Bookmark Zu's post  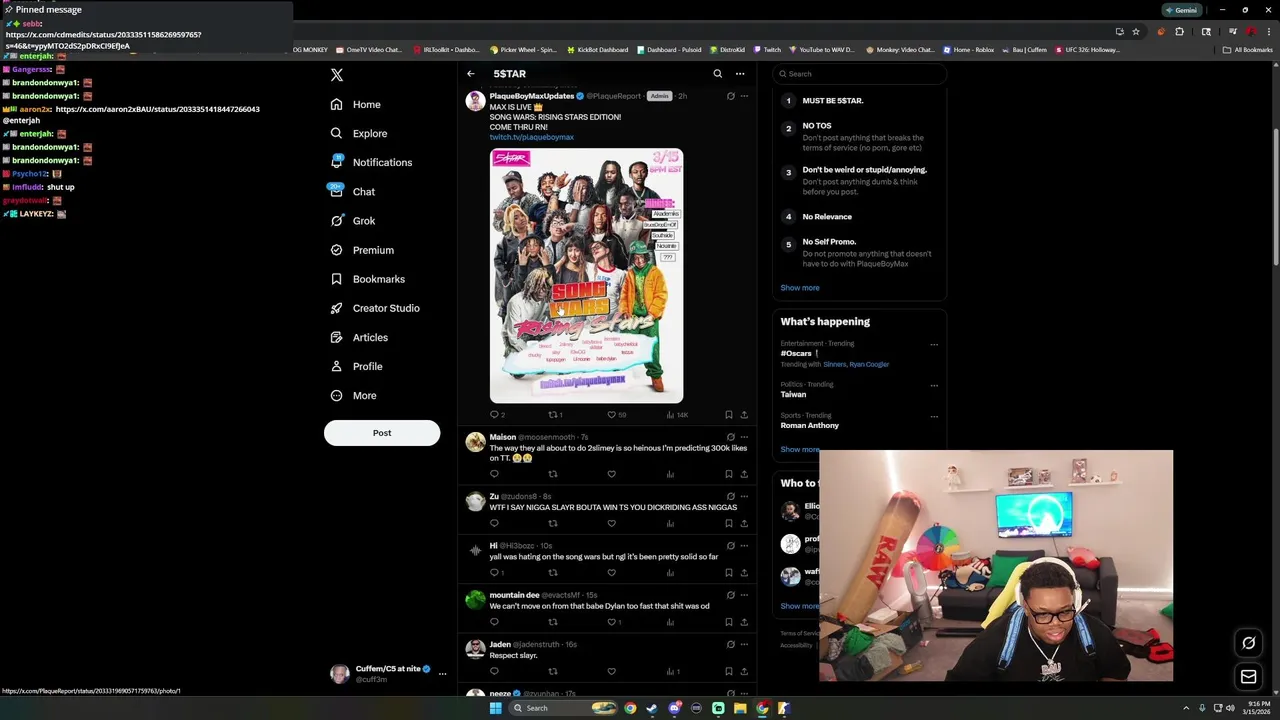click(x=728, y=523)
